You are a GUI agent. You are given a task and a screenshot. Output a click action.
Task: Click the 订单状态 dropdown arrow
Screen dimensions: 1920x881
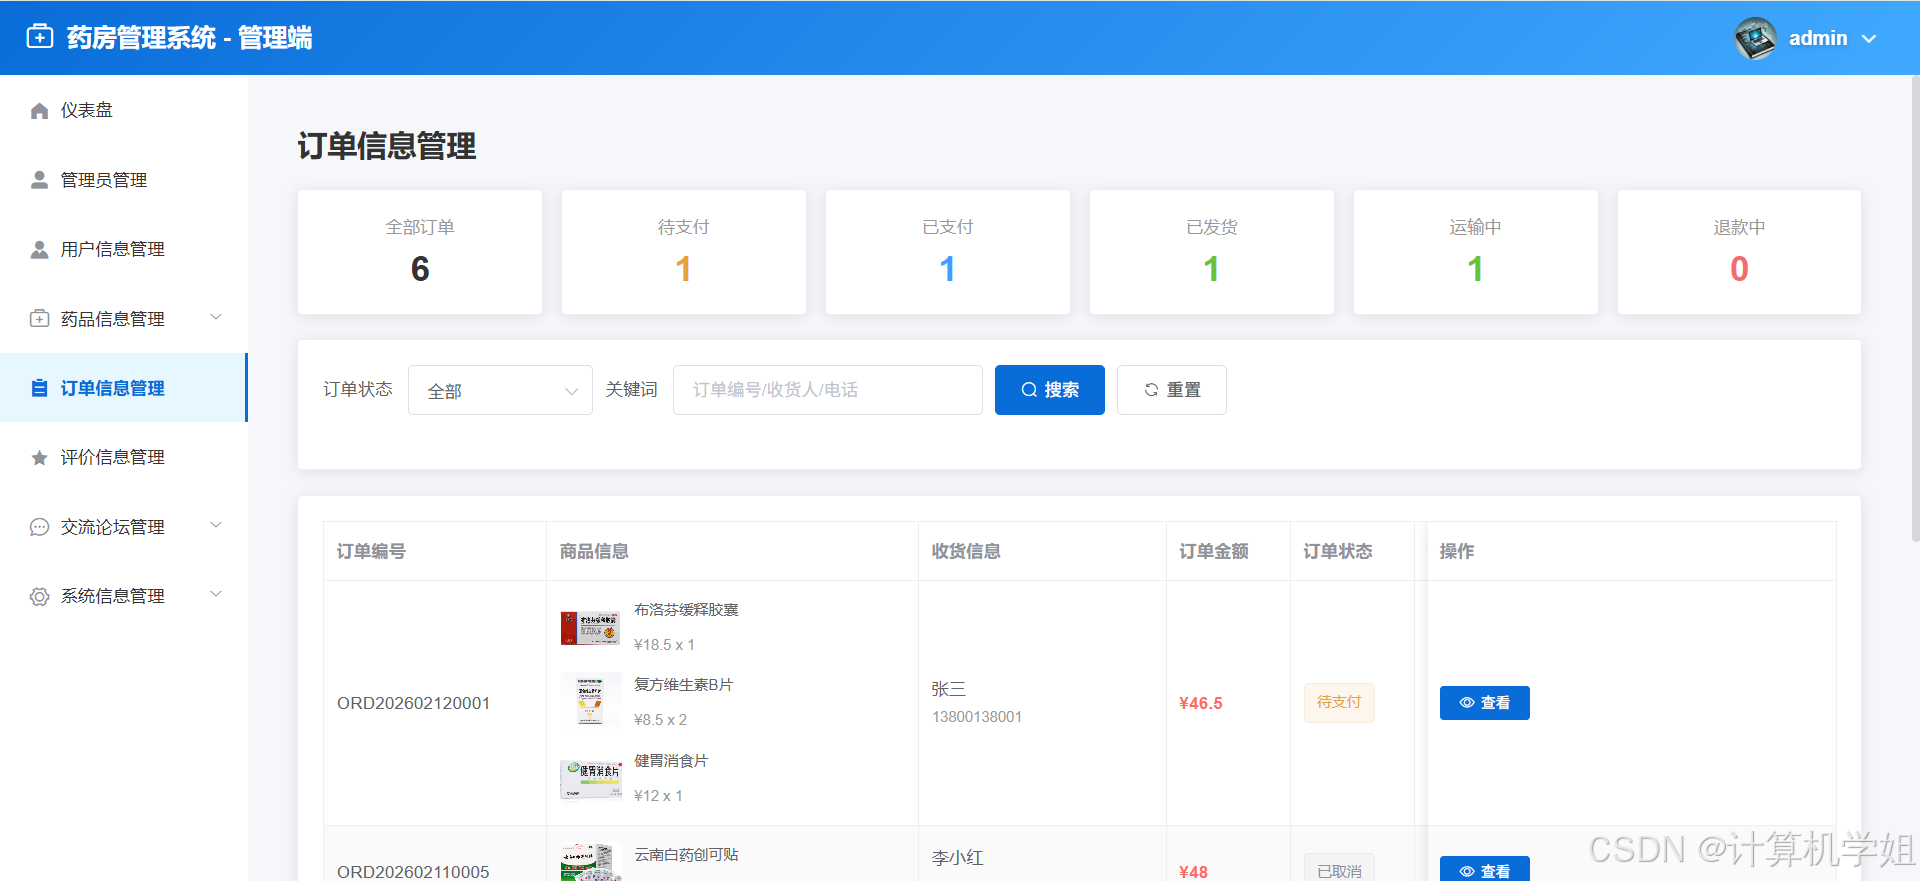[x=572, y=391]
